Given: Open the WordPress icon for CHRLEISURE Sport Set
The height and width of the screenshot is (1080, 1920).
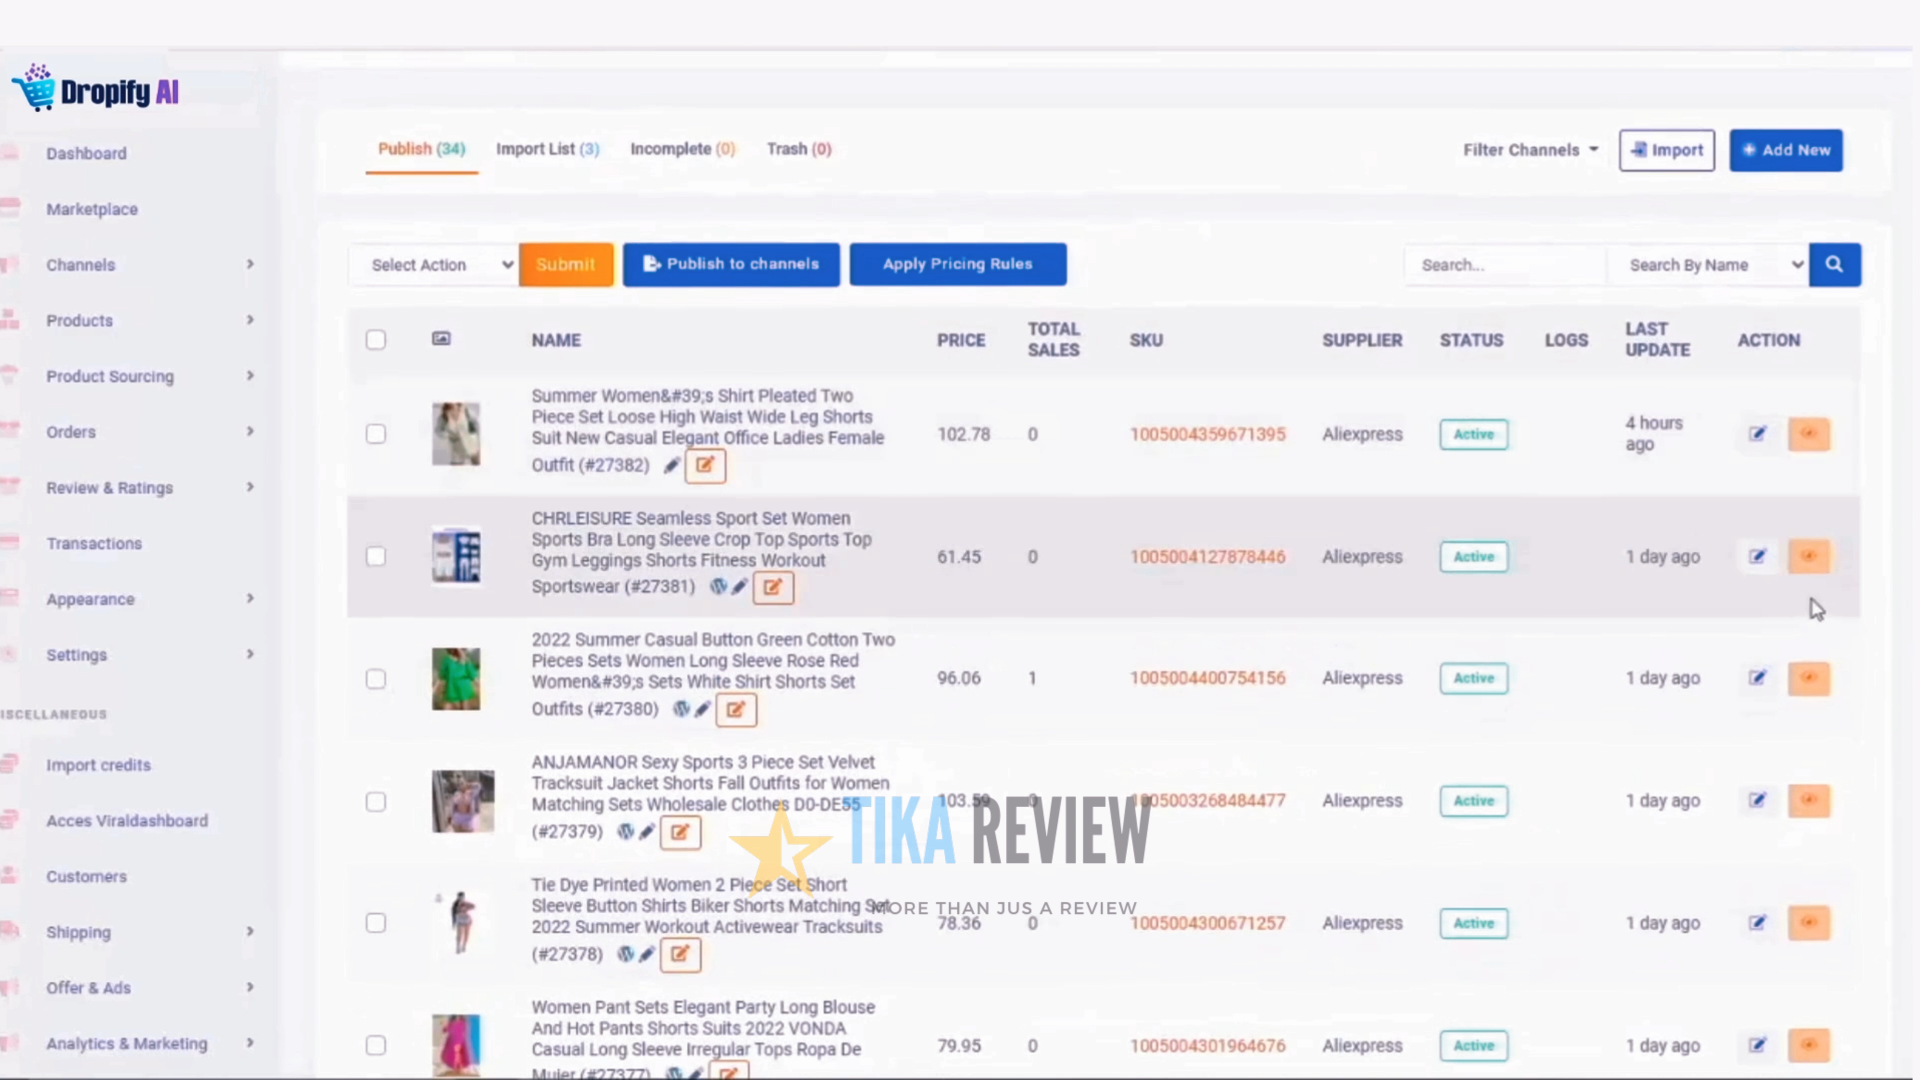Looking at the screenshot, I should coord(719,587).
